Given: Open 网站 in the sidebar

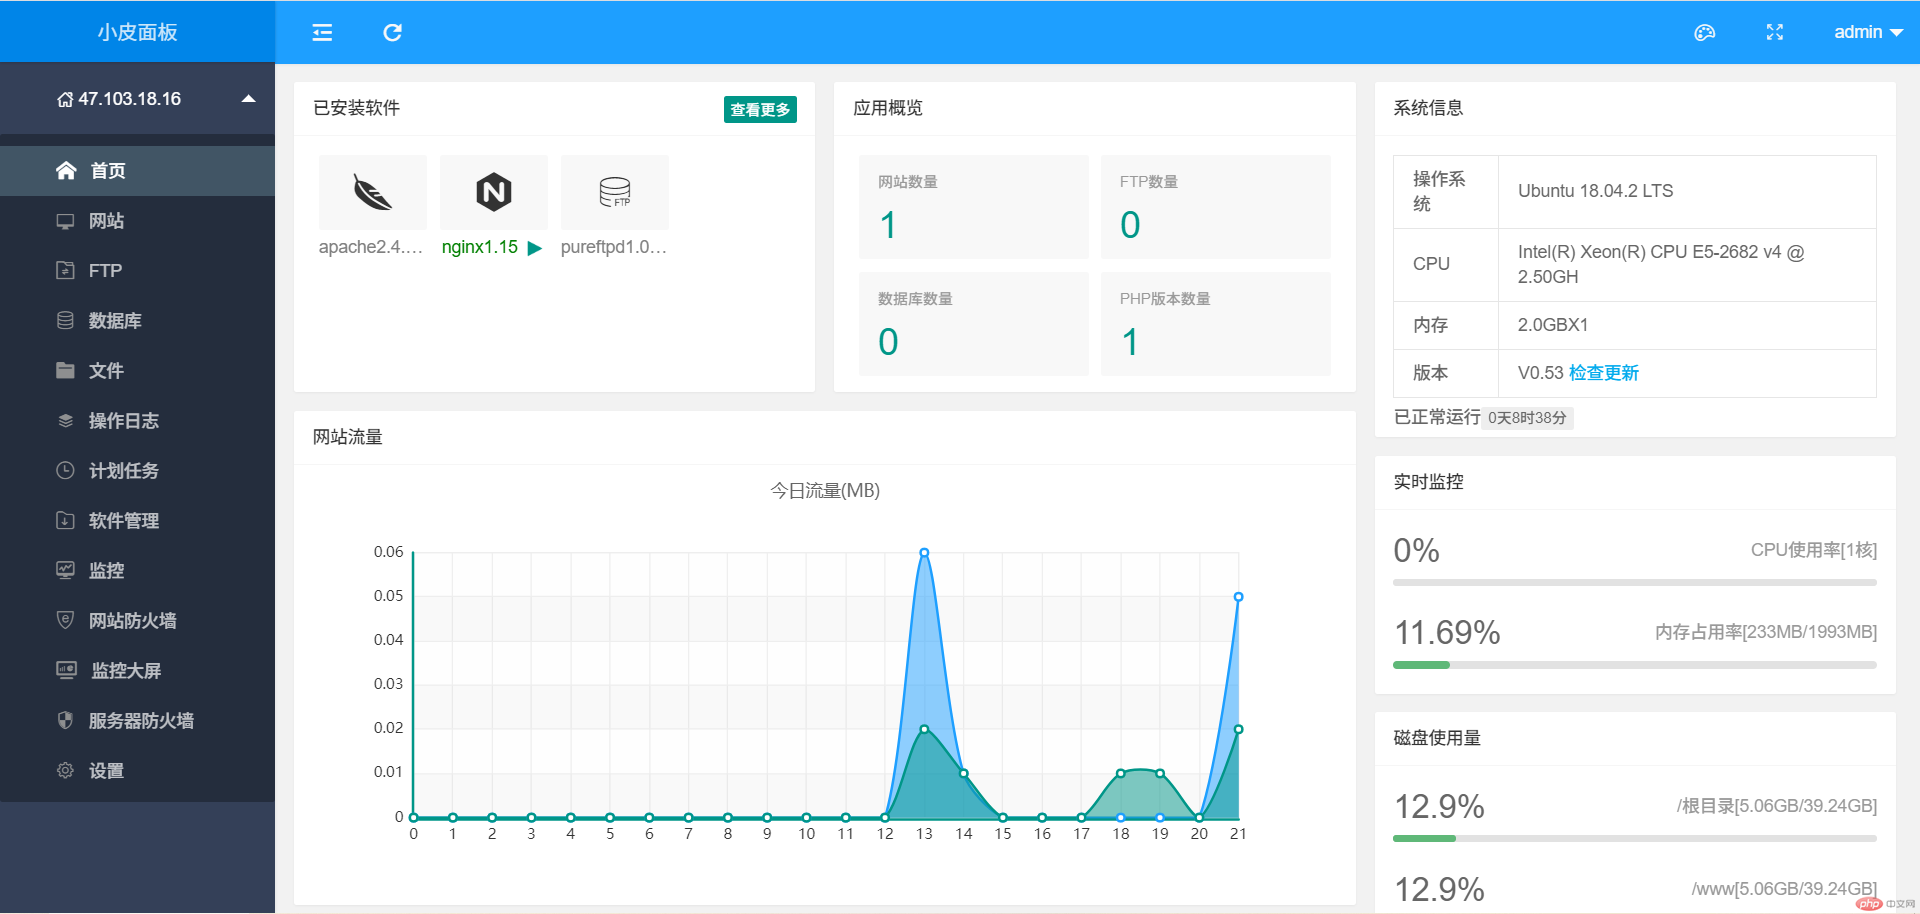Looking at the screenshot, I should pyautogui.click(x=106, y=221).
